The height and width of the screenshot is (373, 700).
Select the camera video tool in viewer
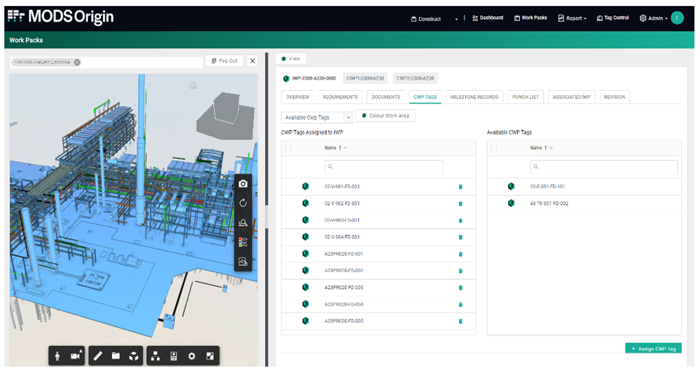tap(76, 356)
